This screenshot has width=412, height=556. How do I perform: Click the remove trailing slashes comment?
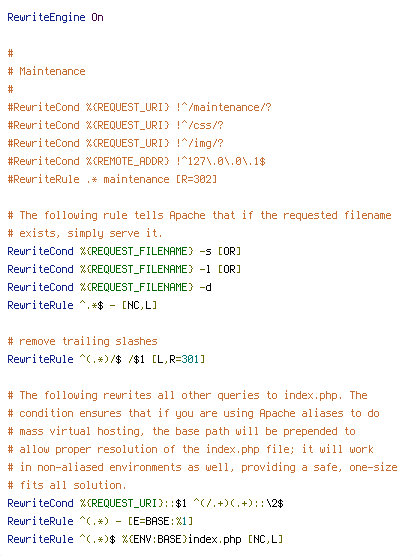82,341
